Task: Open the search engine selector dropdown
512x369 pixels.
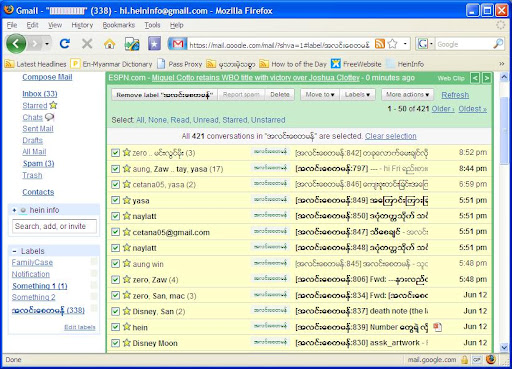Action: [x=431, y=44]
